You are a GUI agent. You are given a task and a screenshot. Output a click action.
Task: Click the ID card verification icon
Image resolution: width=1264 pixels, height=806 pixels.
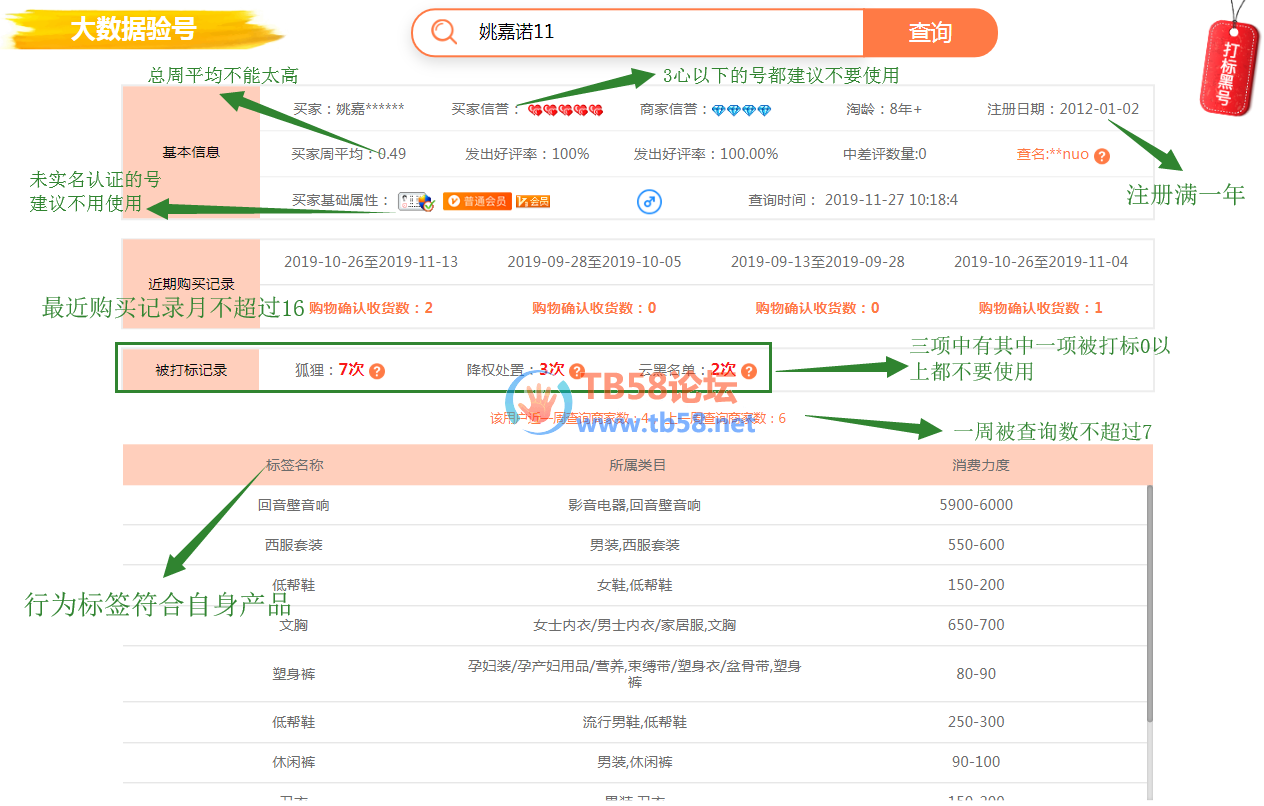(416, 201)
